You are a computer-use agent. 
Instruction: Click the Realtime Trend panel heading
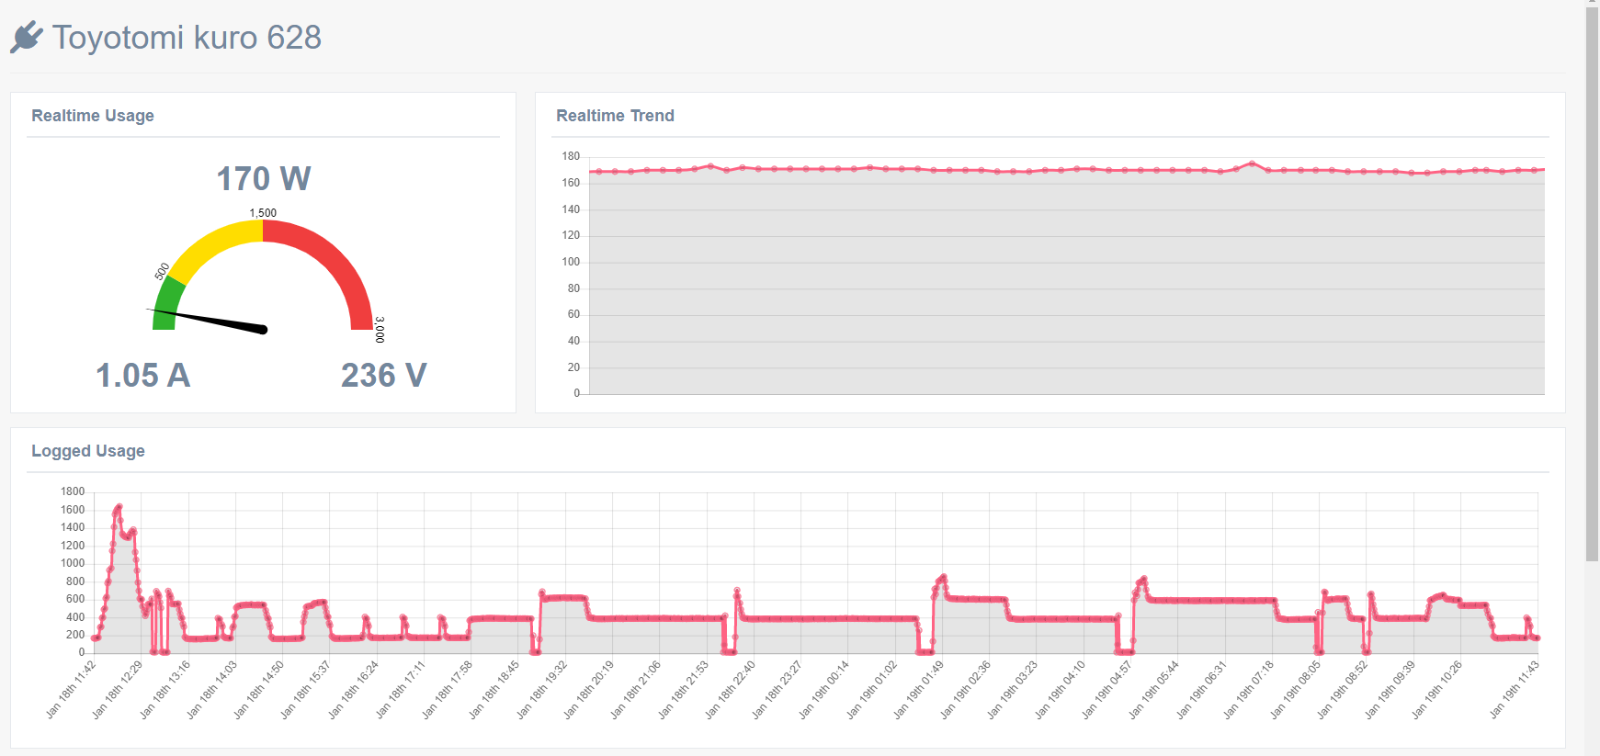click(615, 115)
